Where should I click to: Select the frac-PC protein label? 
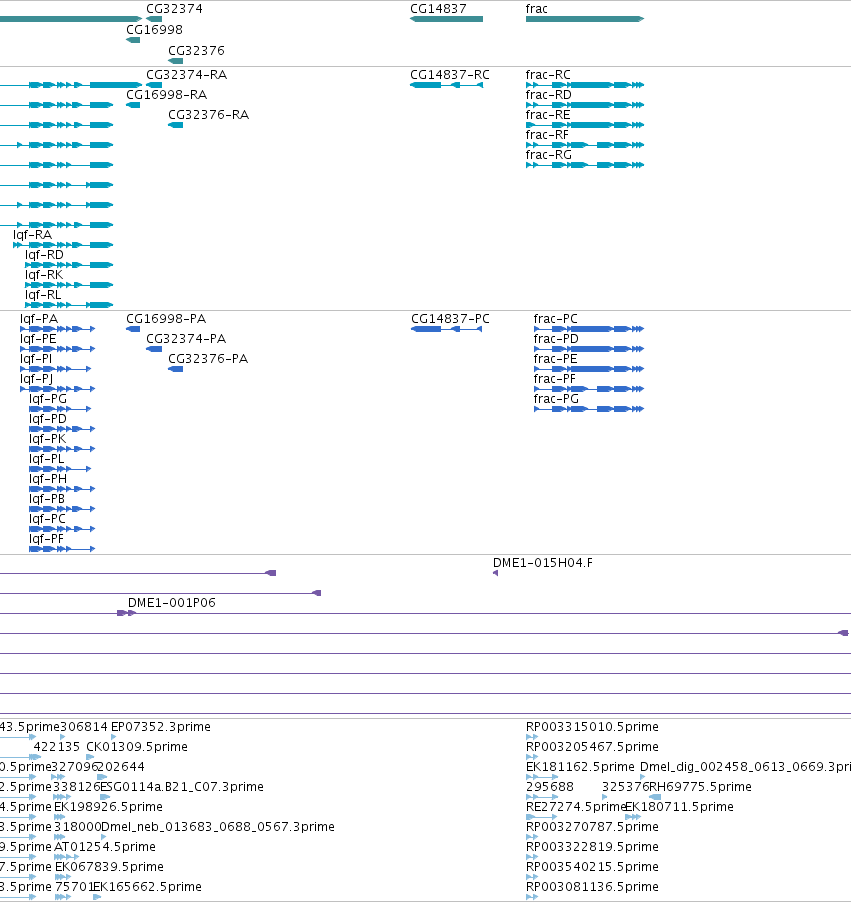point(555,319)
